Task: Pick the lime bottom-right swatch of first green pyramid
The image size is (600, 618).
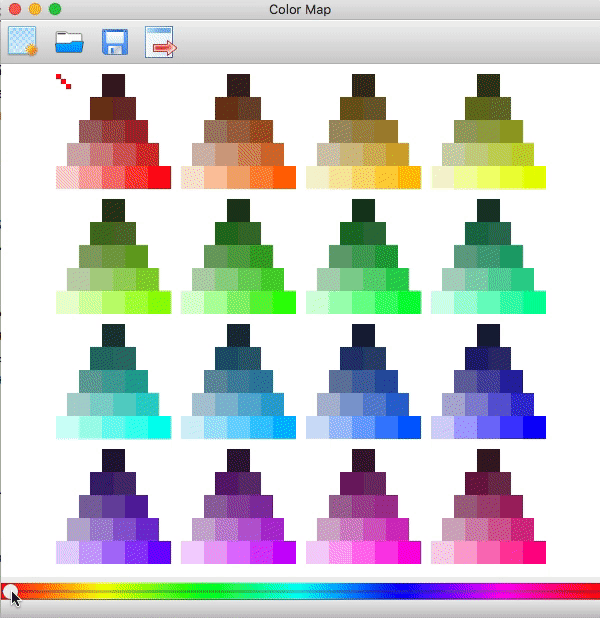Action: click(x=160, y=302)
